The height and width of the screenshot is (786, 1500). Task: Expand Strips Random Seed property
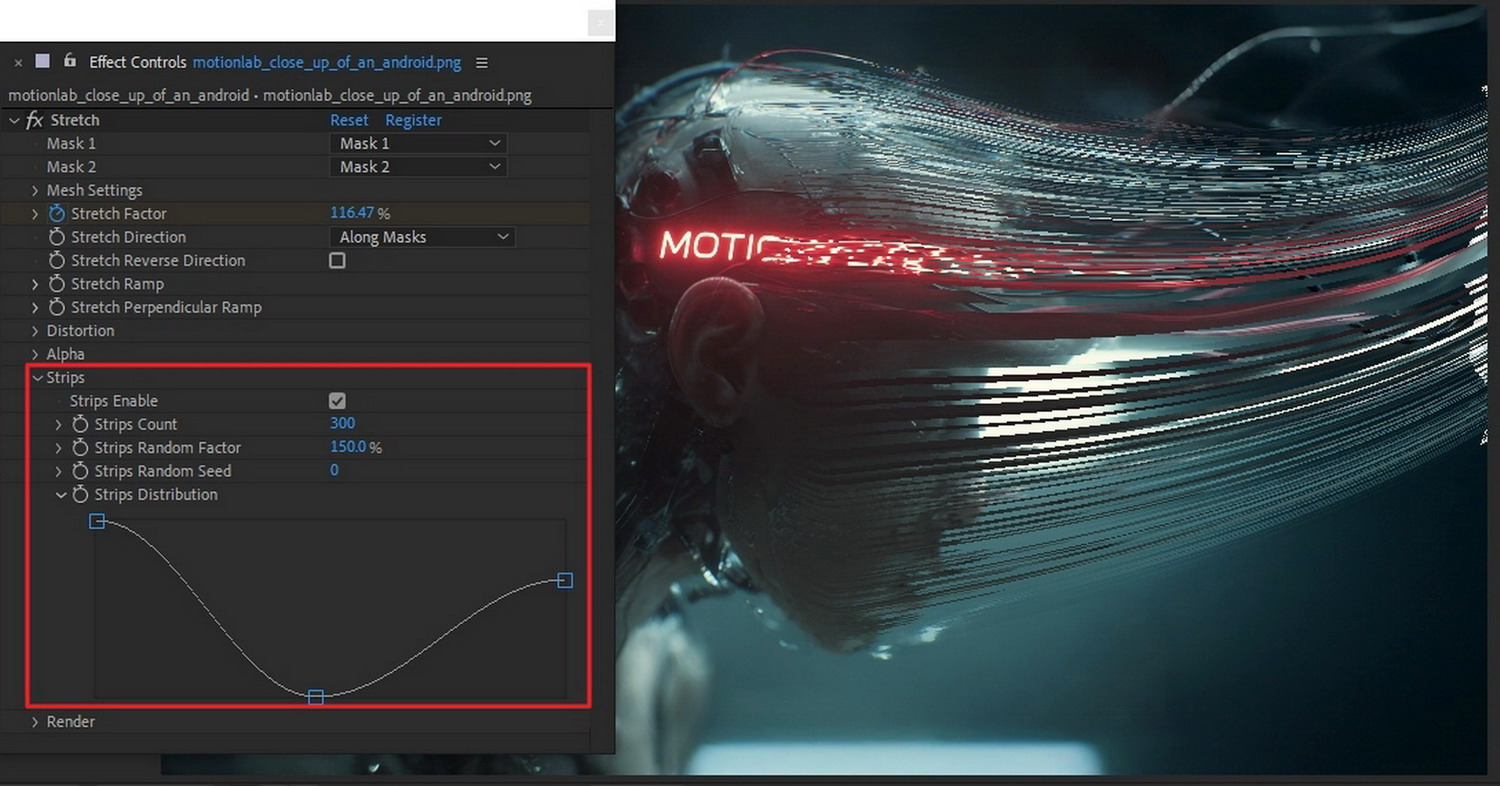point(59,471)
